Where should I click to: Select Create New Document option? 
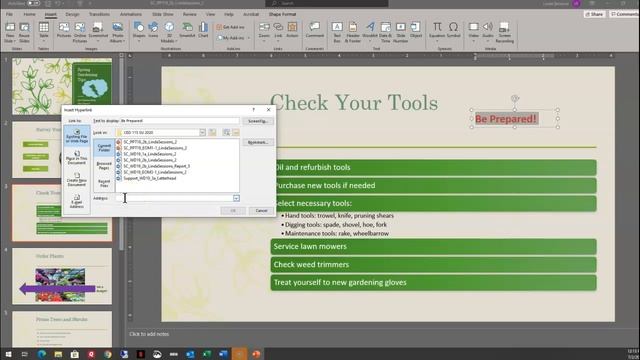coord(77,180)
